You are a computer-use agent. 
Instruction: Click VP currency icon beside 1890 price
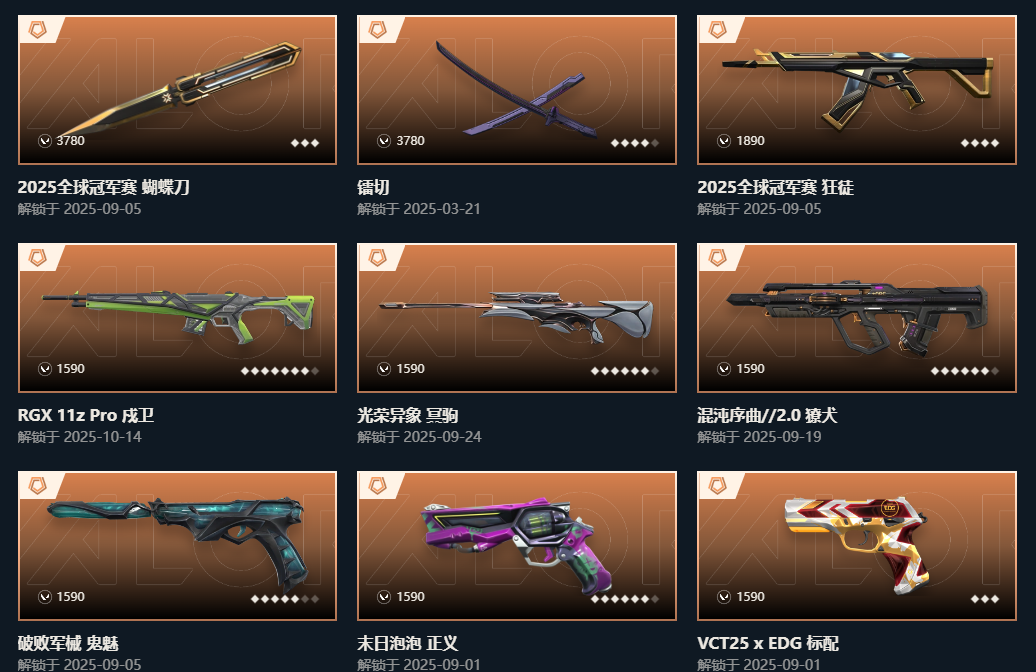[724, 141]
